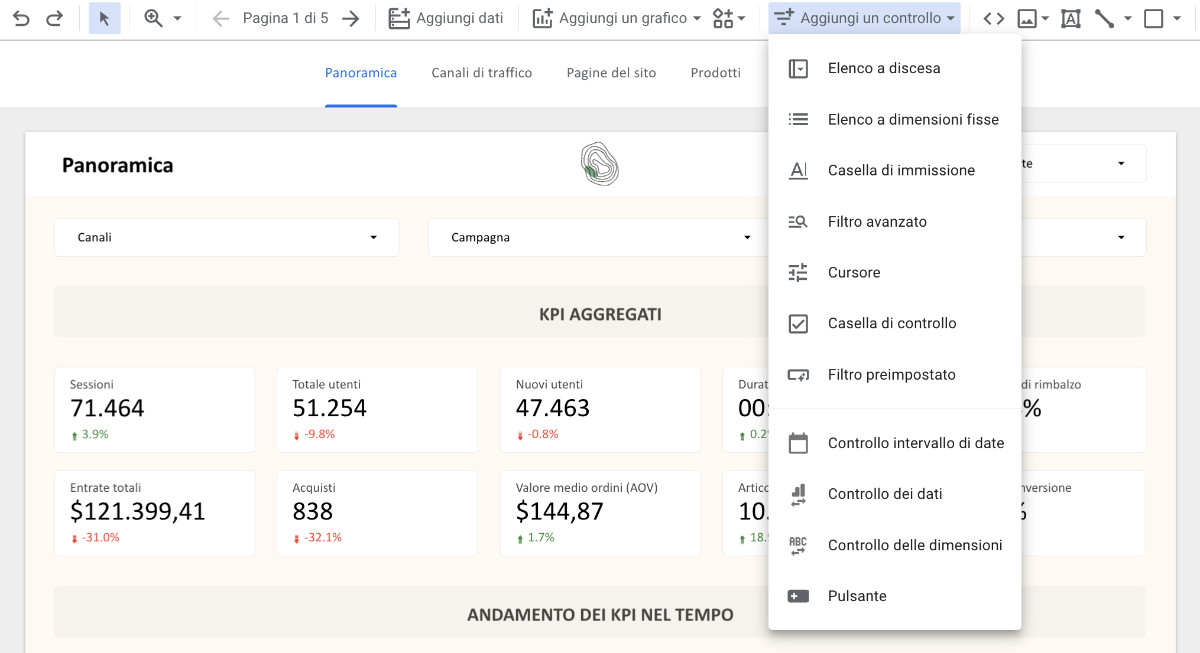
Task: Go to the next page arrow
Action: (350, 18)
